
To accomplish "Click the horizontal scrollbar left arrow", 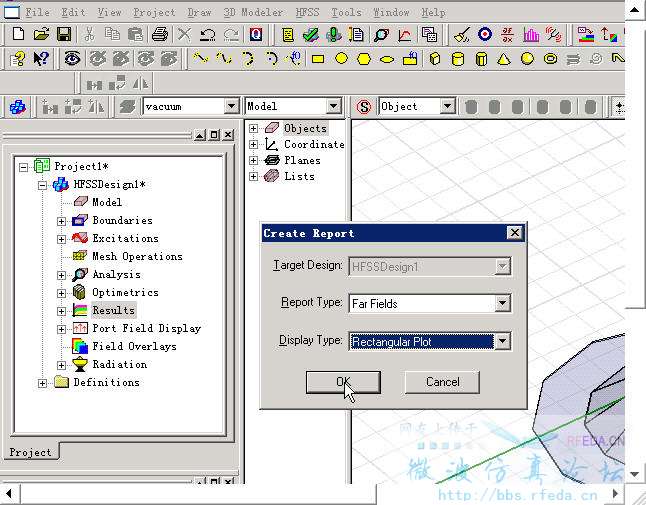I will point(9,493).
